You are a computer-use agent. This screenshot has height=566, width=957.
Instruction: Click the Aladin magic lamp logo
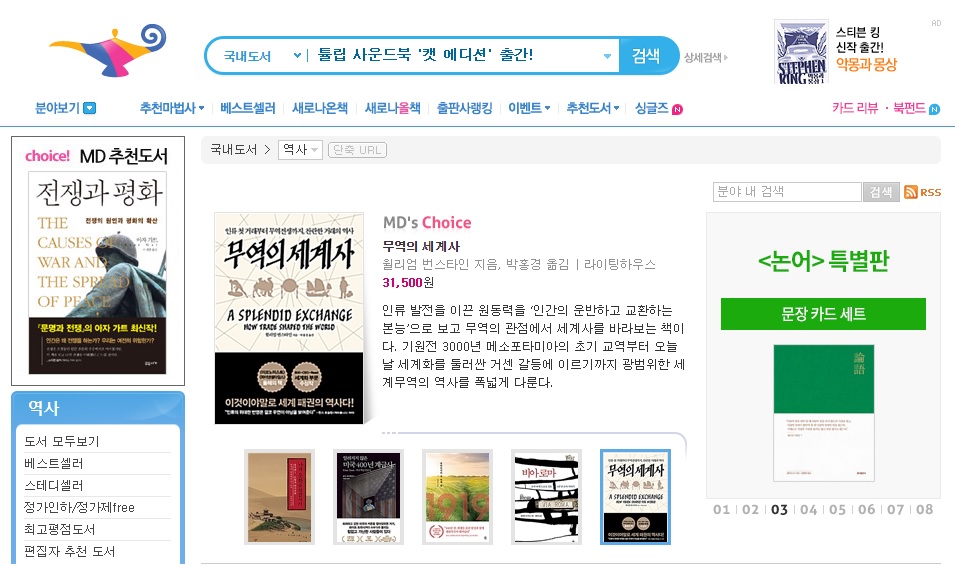(x=108, y=50)
